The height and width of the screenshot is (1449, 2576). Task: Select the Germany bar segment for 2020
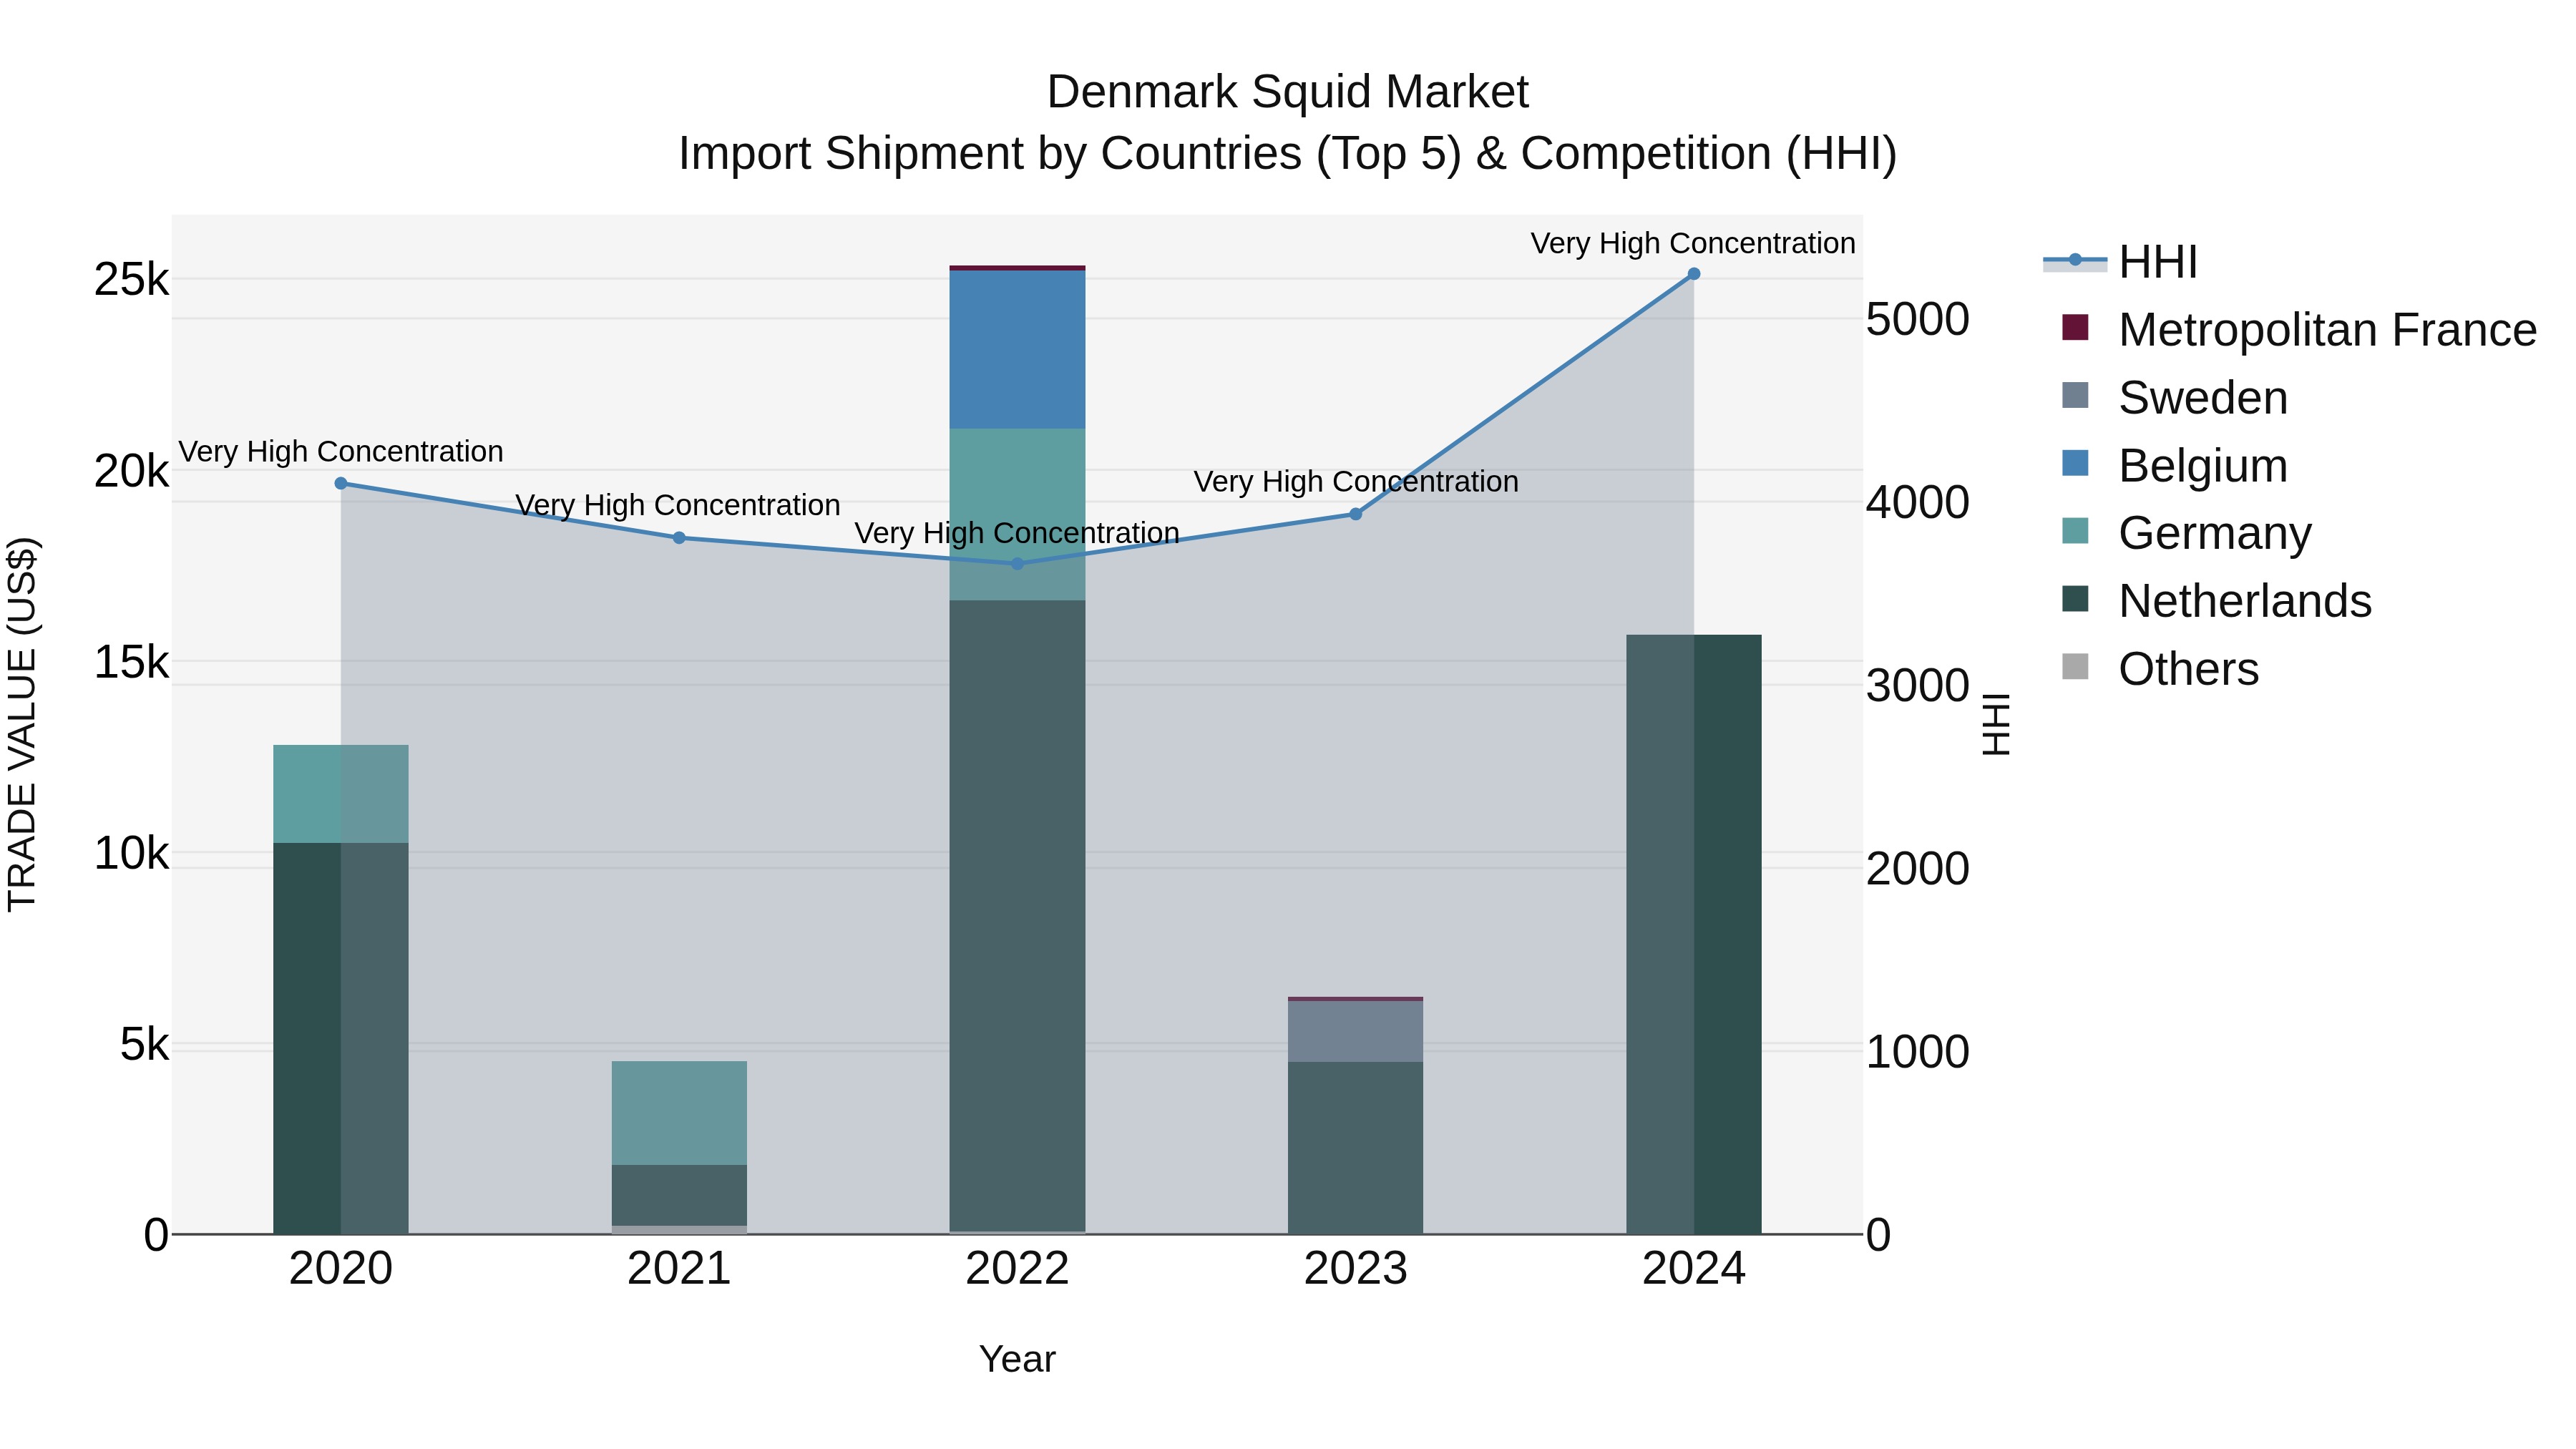(x=341, y=794)
